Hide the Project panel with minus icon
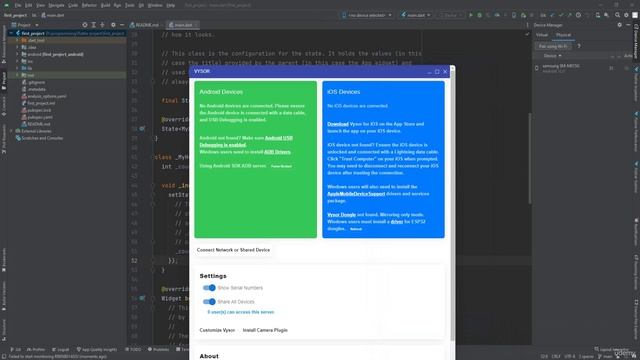640x360 pixels. pyautogui.click(x=122, y=25)
